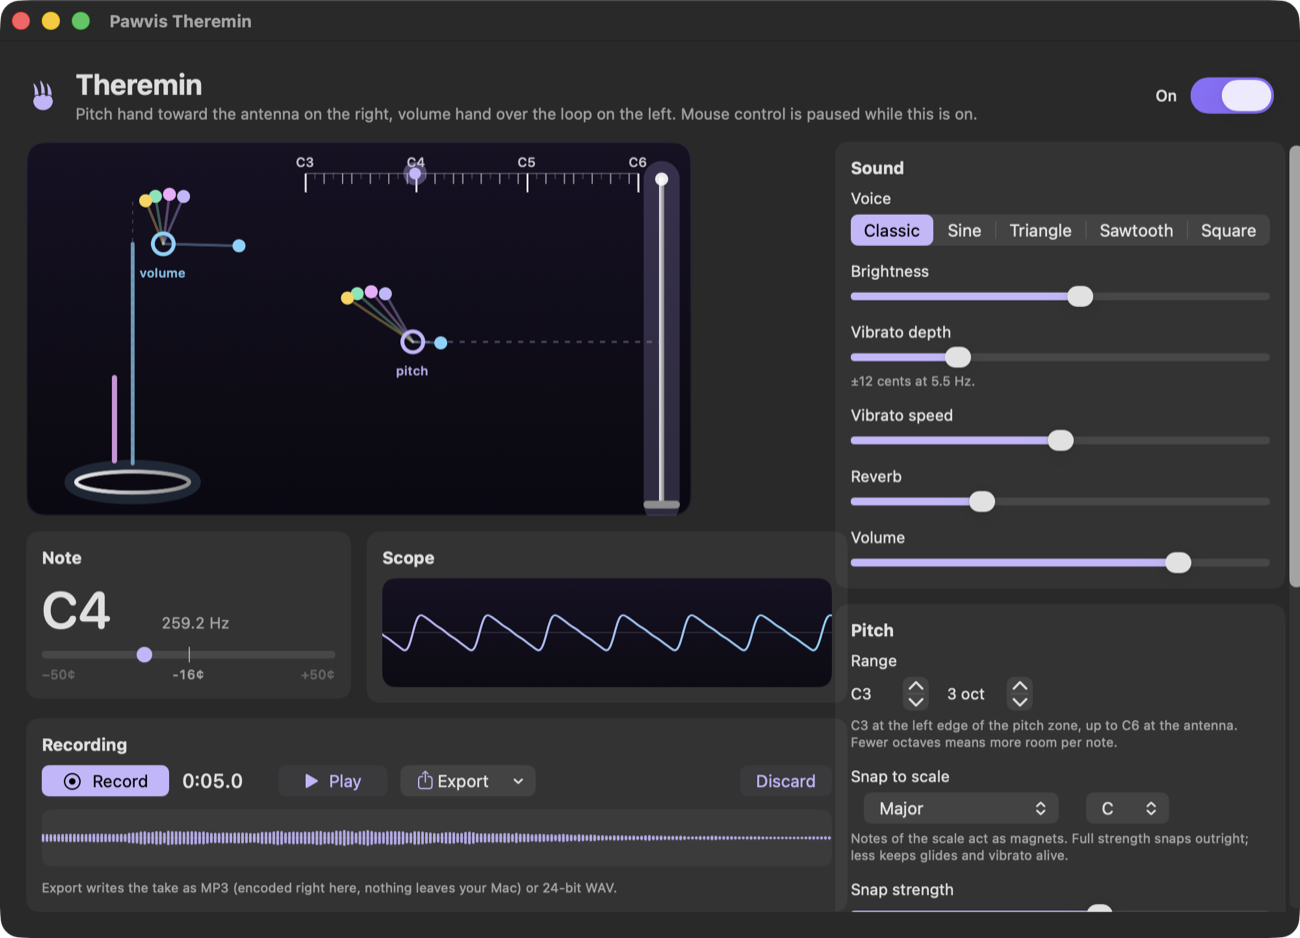Click the pink volume level bar
The image size is (1300, 938).
pyautogui.click(x=115, y=419)
